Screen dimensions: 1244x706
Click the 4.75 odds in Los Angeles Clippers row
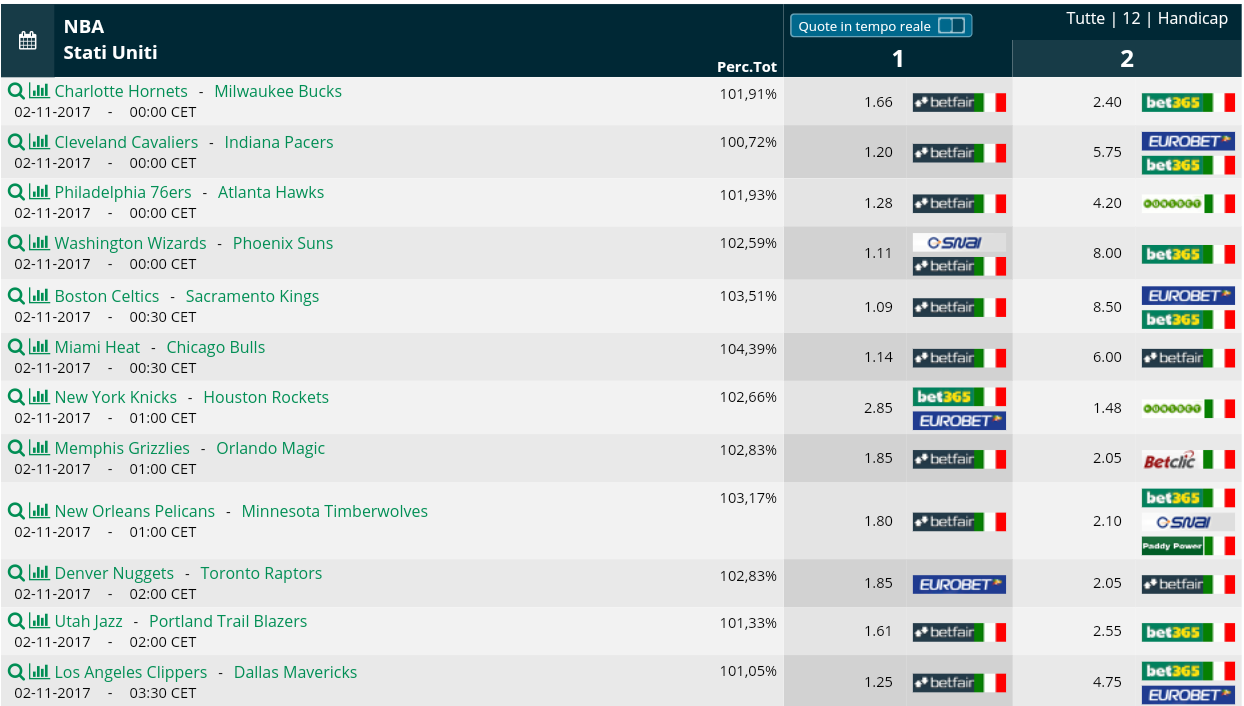coord(1107,683)
